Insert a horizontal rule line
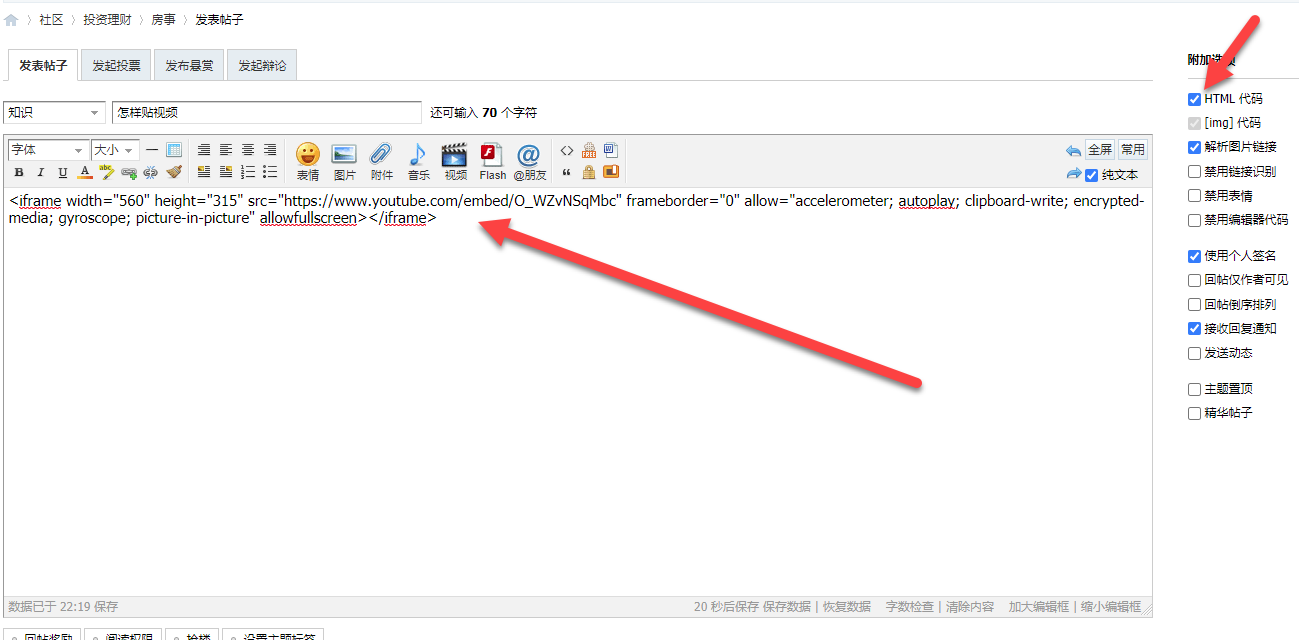The image size is (1299, 640). [152, 150]
